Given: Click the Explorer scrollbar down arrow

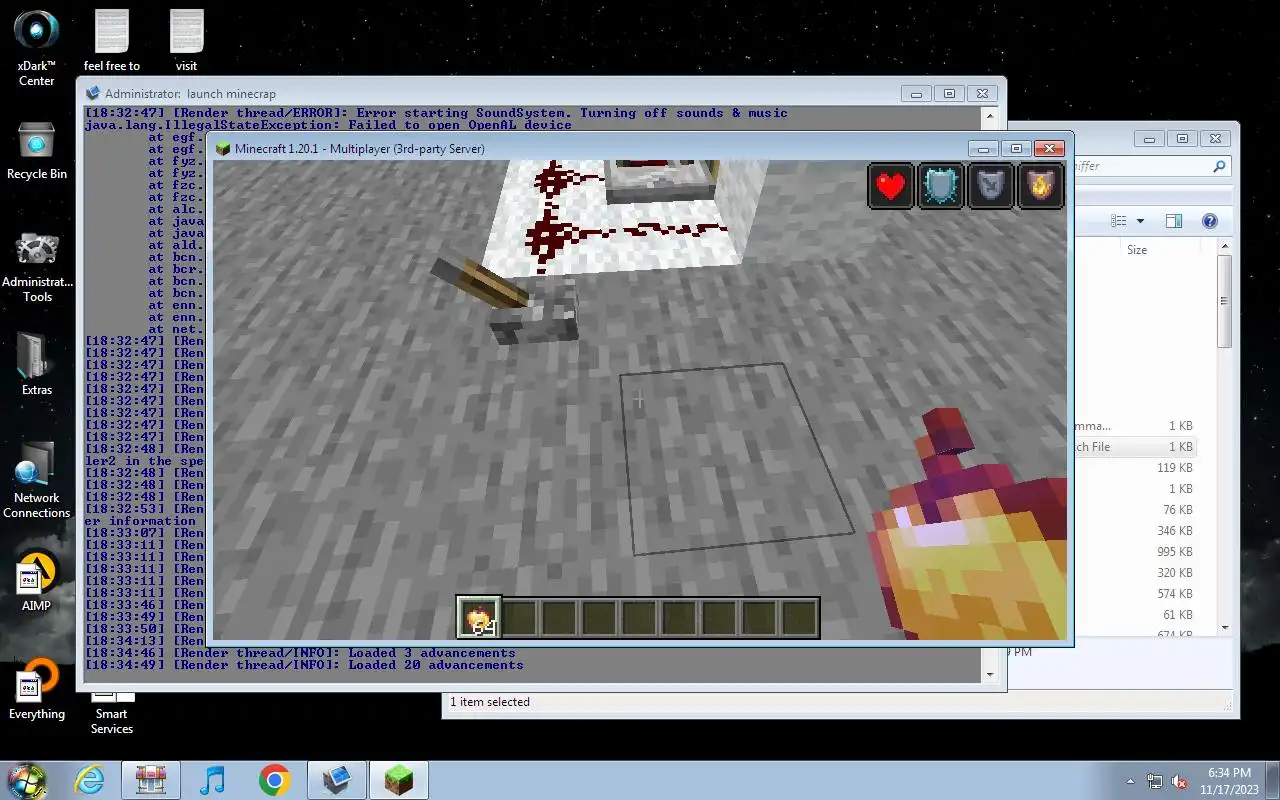Looking at the screenshot, I should pyautogui.click(x=1225, y=627).
